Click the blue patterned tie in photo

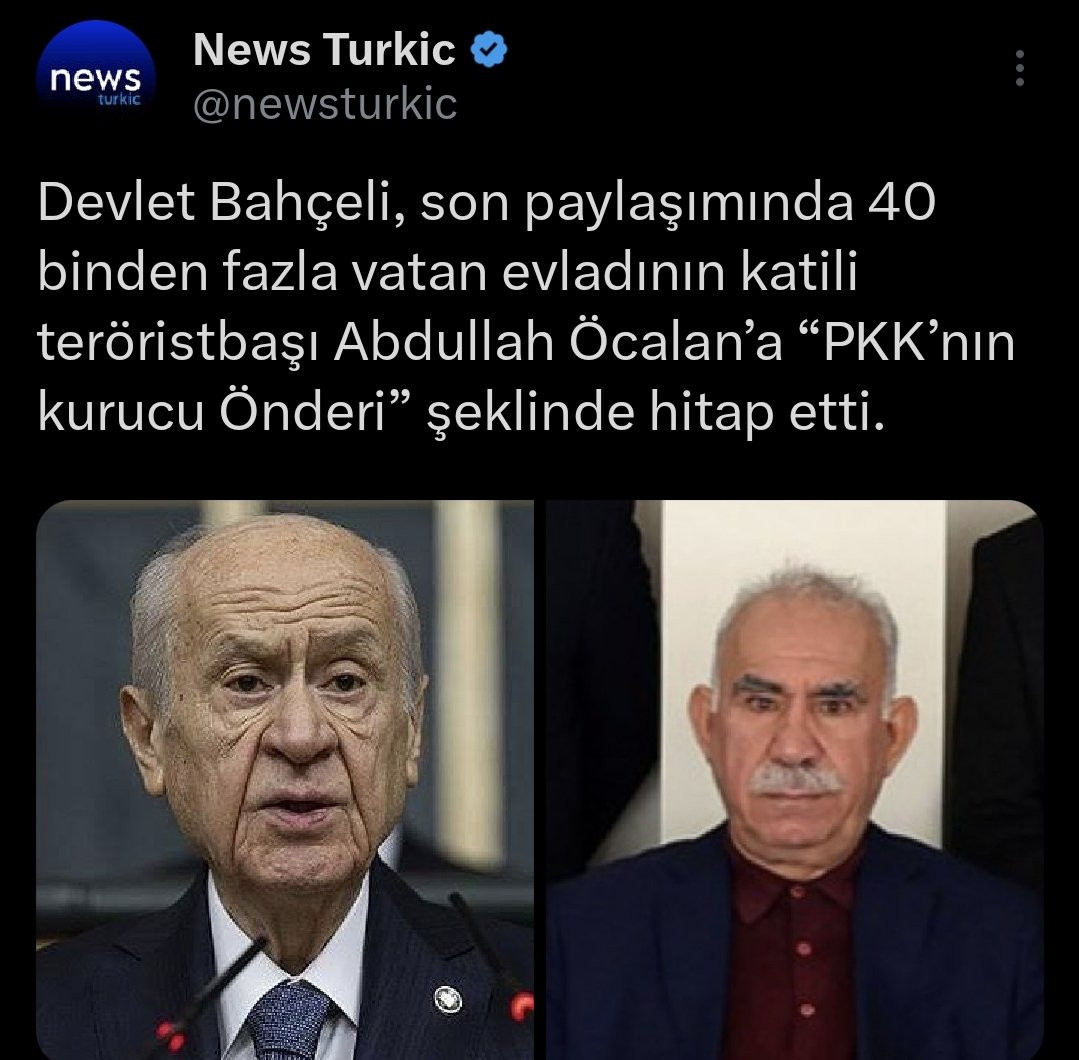(x=289, y=1020)
